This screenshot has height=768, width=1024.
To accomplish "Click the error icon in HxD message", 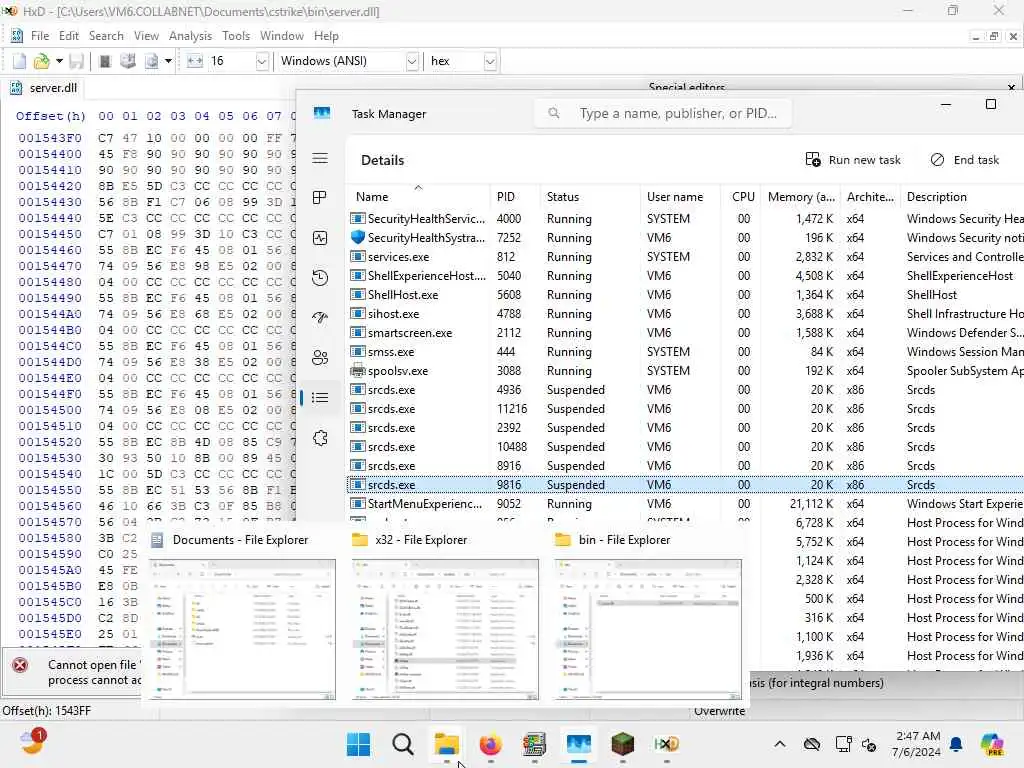I will pos(20,665).
